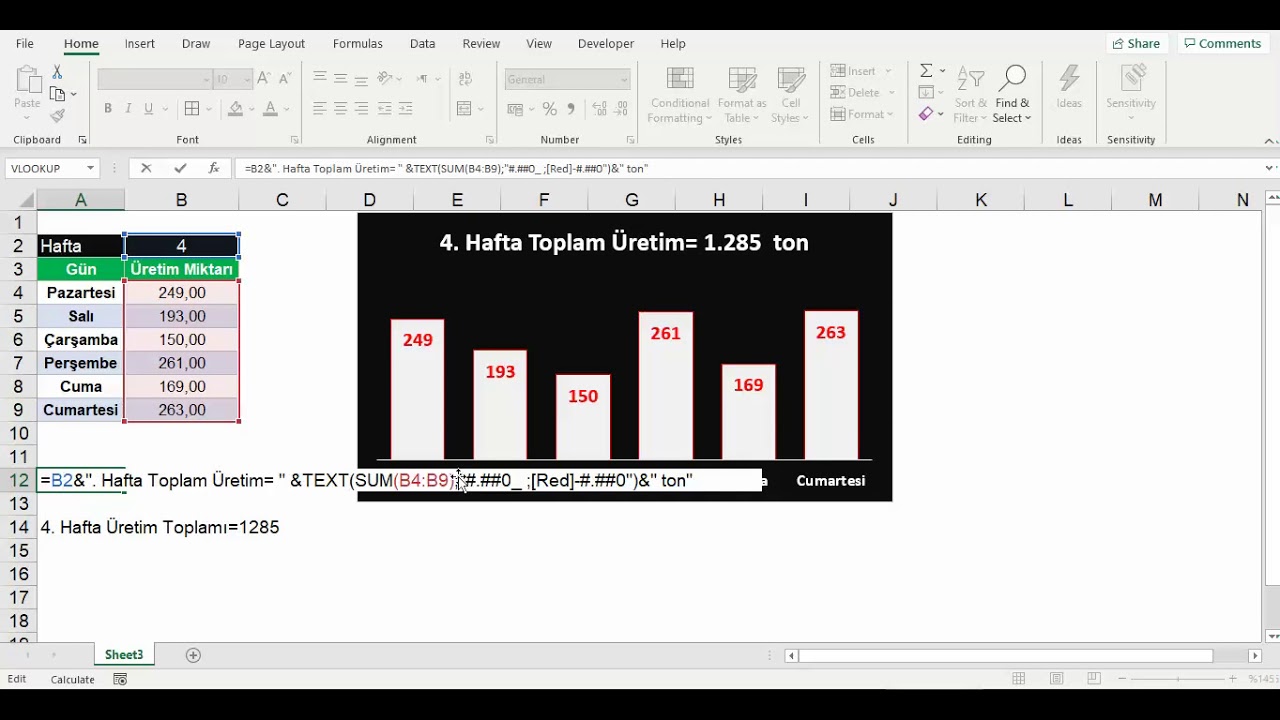This screenshot has height=720, width=1280.
Task: Click the Font Color swatch
Action: pyautogui.click(x=270, y=109)
